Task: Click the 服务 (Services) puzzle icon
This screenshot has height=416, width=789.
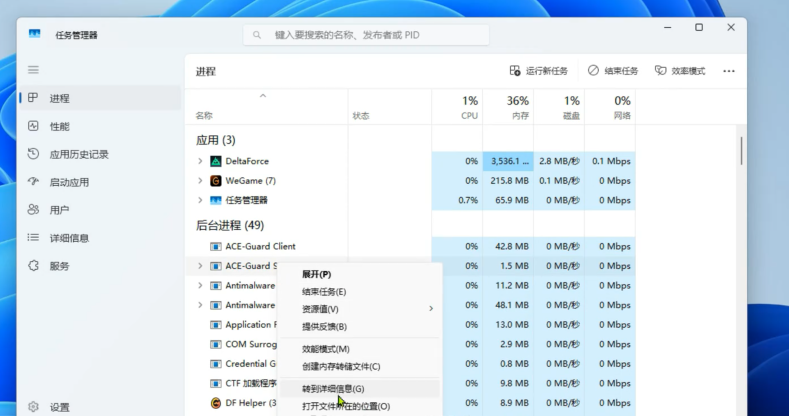Action: tap(33, 266)
